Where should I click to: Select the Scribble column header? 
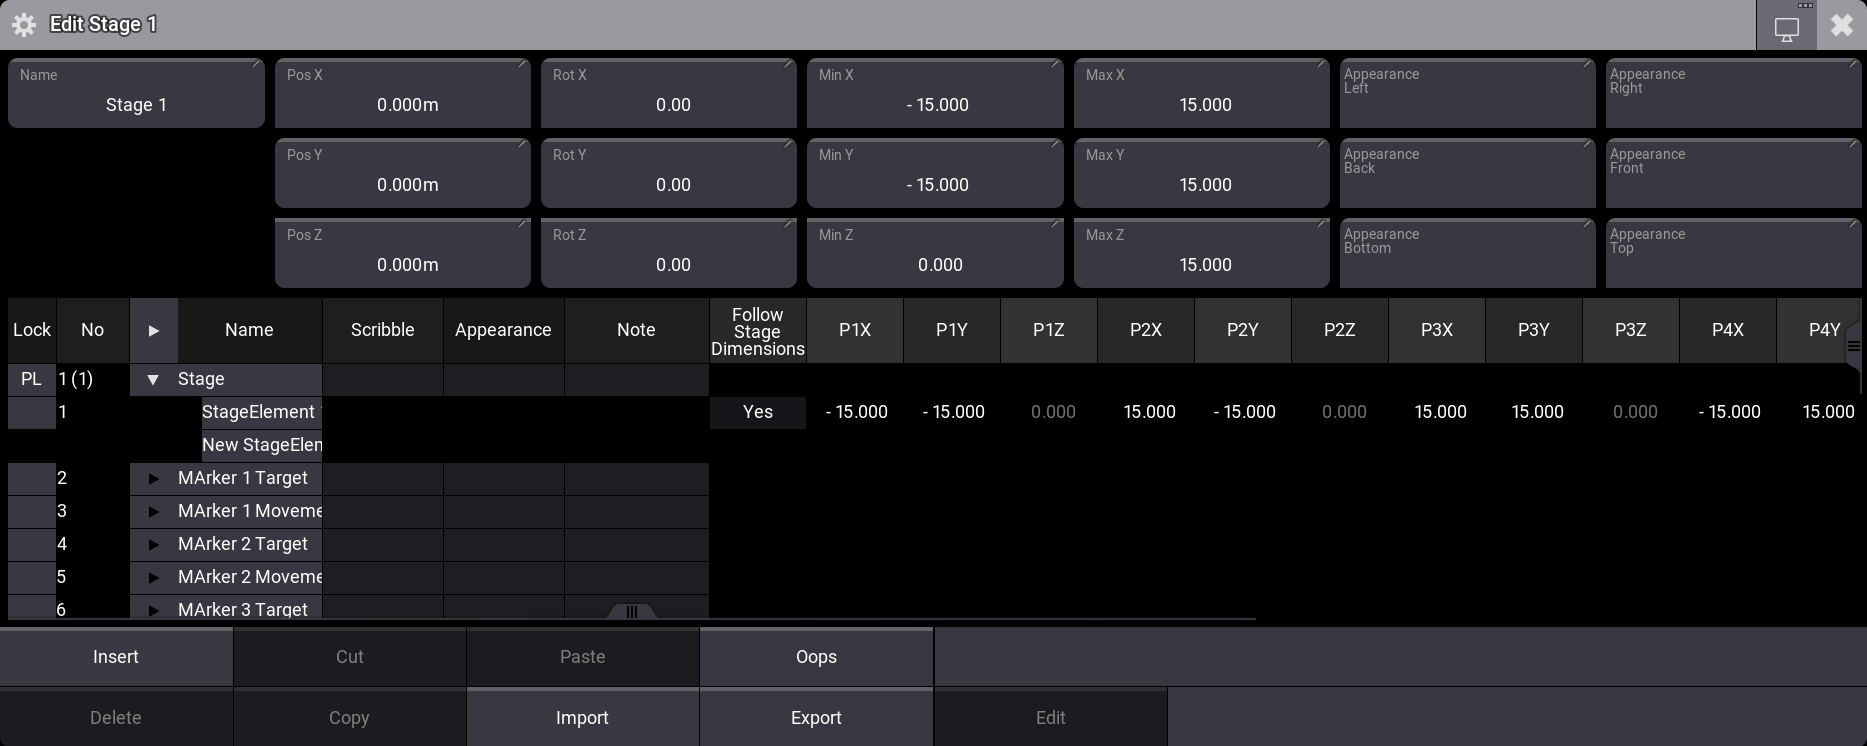(382, 330)
